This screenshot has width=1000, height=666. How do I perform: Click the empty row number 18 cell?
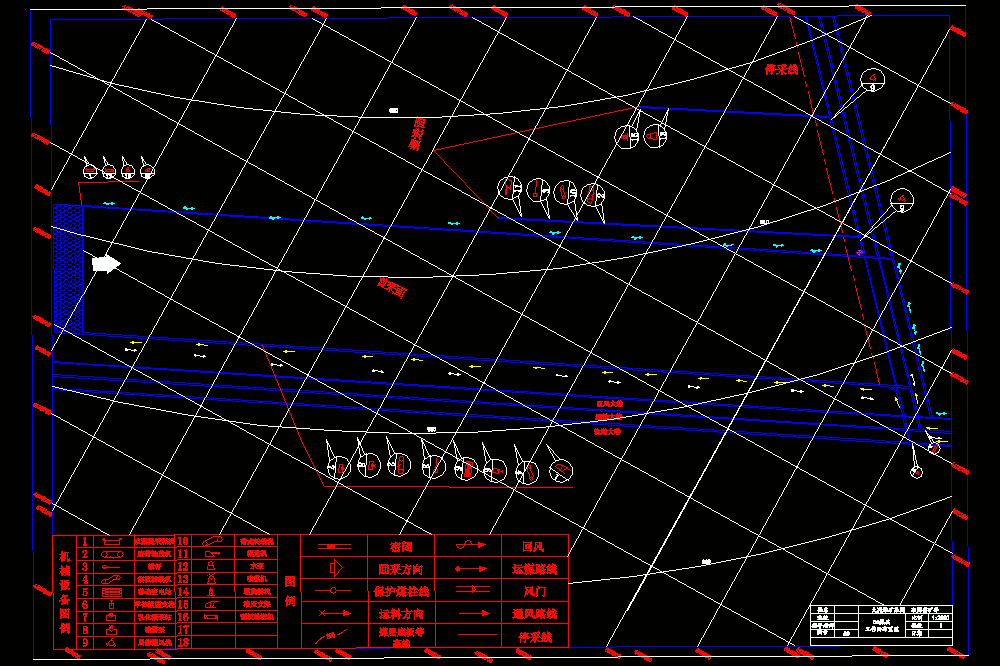pyautogui.click(x=184, y=642)
